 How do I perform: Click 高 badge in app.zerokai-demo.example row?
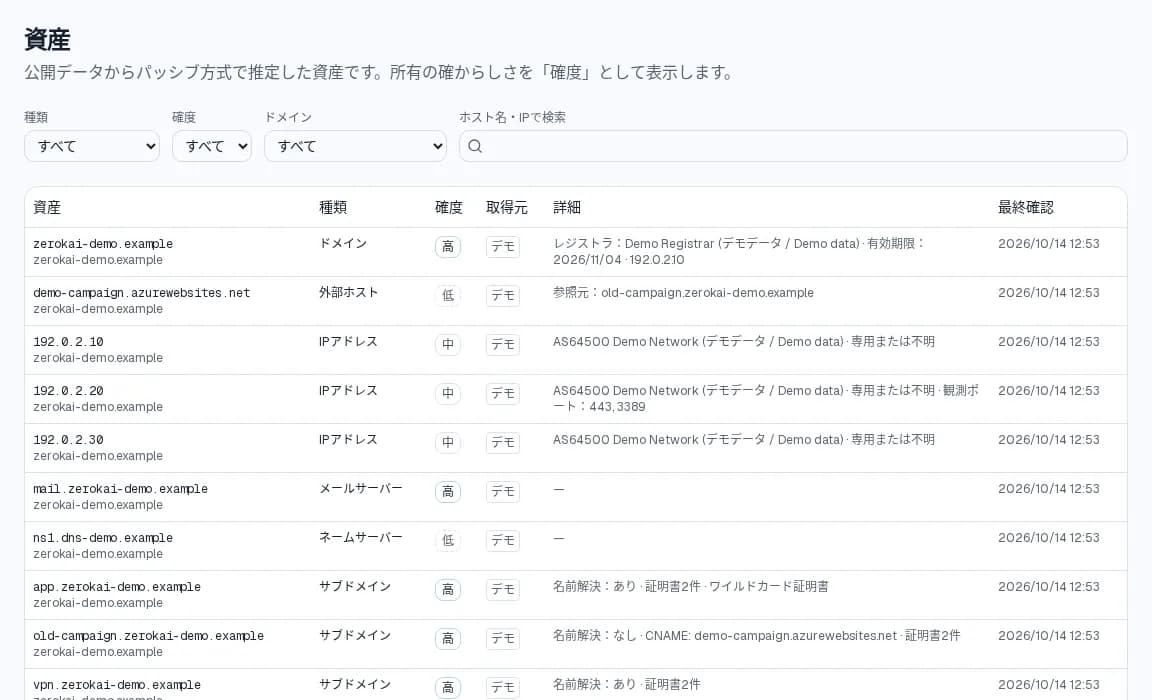point(447,590)
